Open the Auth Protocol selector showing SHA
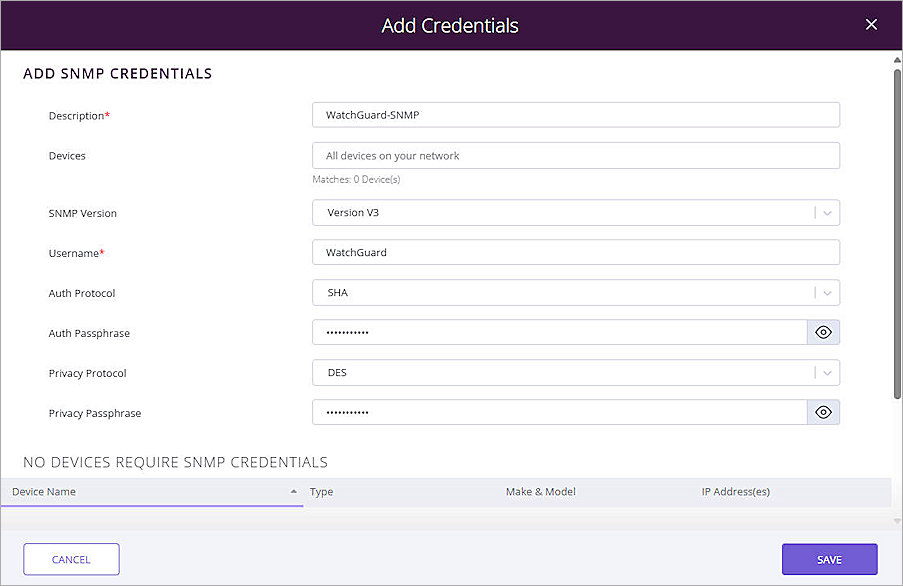903x586 pixels. coord(575,292)
